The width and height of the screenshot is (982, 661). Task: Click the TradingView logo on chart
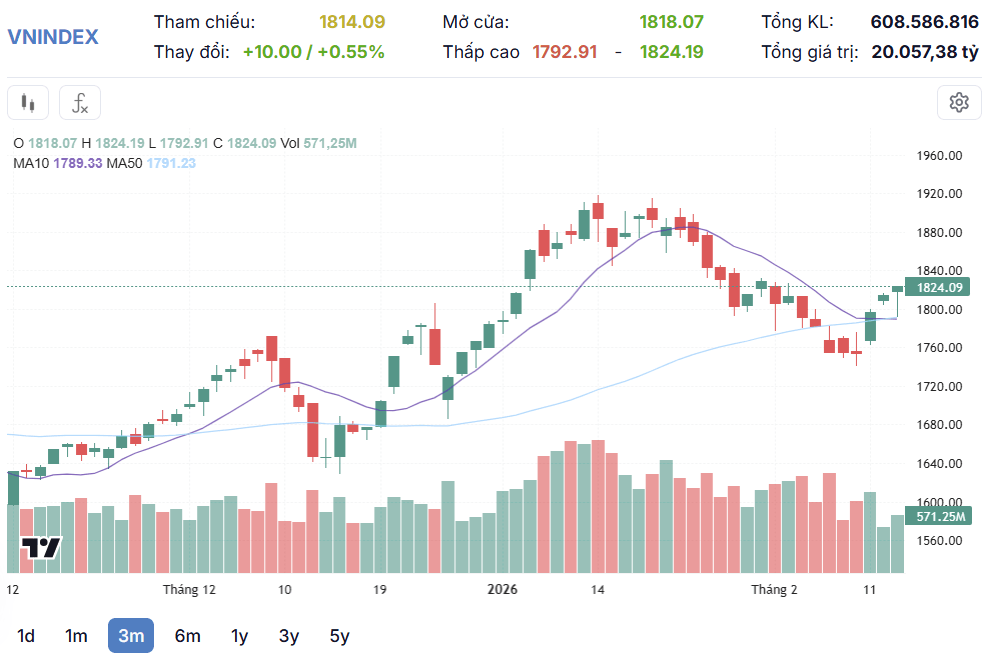[x=41, y=548]
